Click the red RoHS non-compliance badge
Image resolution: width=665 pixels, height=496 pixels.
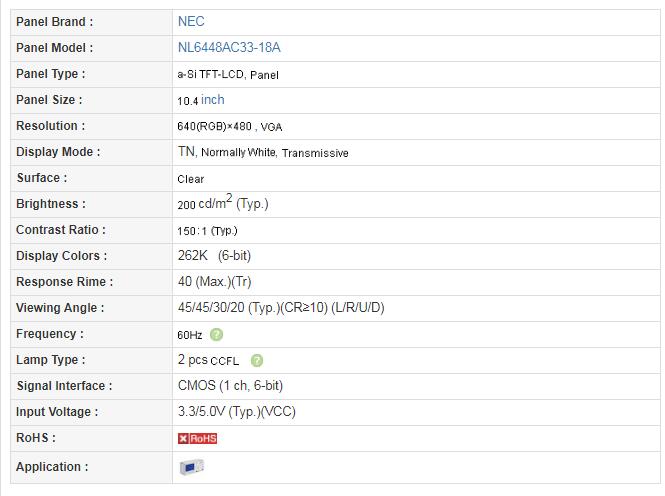[x=197, y=438]
